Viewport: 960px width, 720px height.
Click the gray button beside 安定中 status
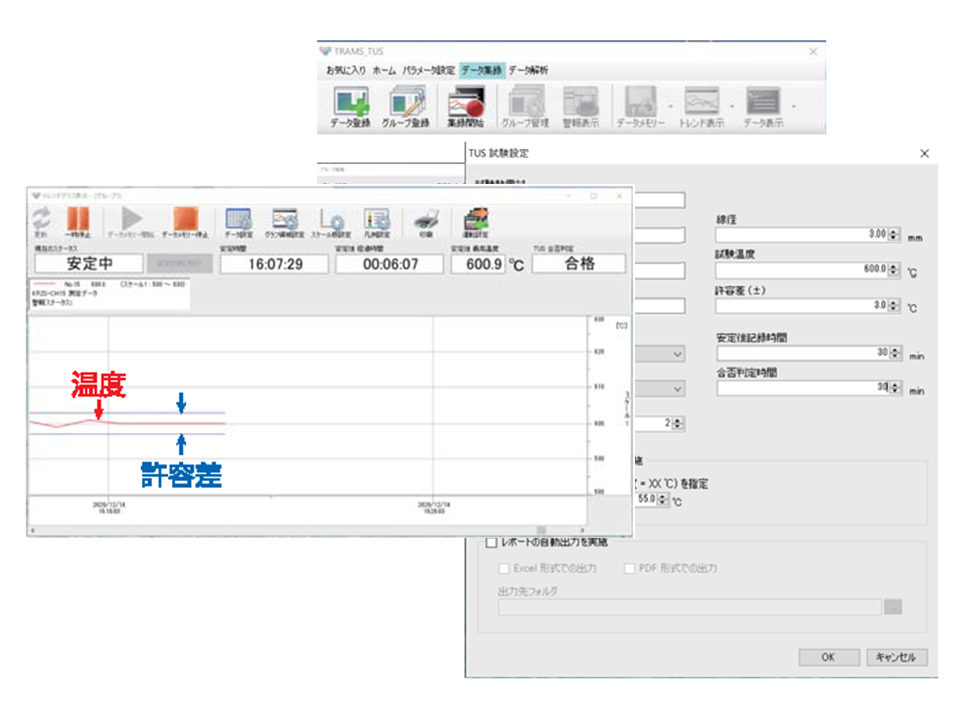pos(180,264)
